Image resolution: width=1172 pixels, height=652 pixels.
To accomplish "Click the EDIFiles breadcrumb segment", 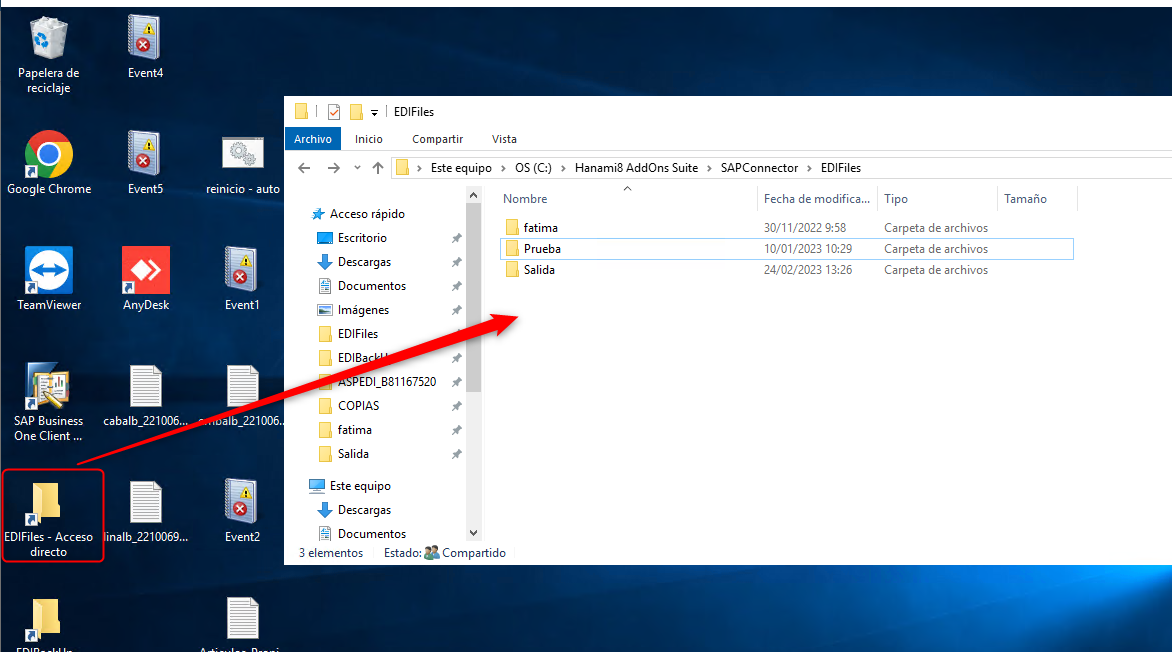I will tap(841, 168).
